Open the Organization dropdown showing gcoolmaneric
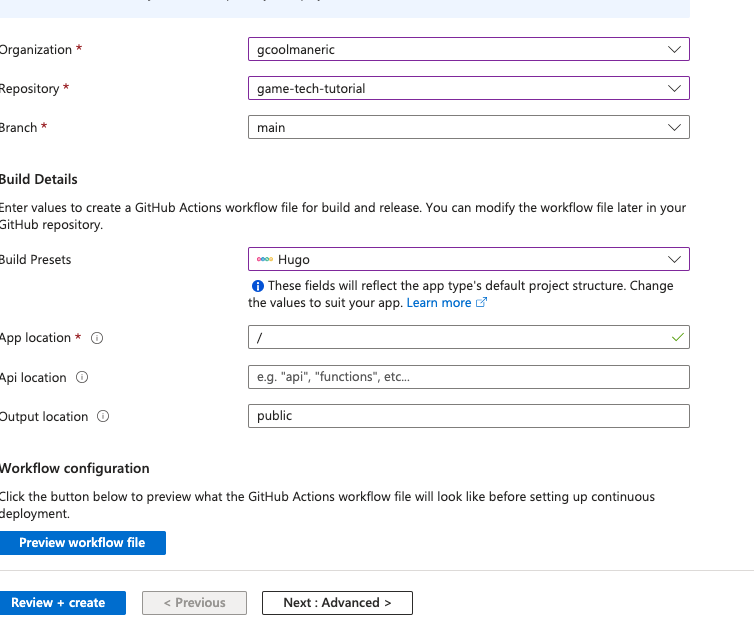This screenshot has height=627, width=754. pos(469,49)
